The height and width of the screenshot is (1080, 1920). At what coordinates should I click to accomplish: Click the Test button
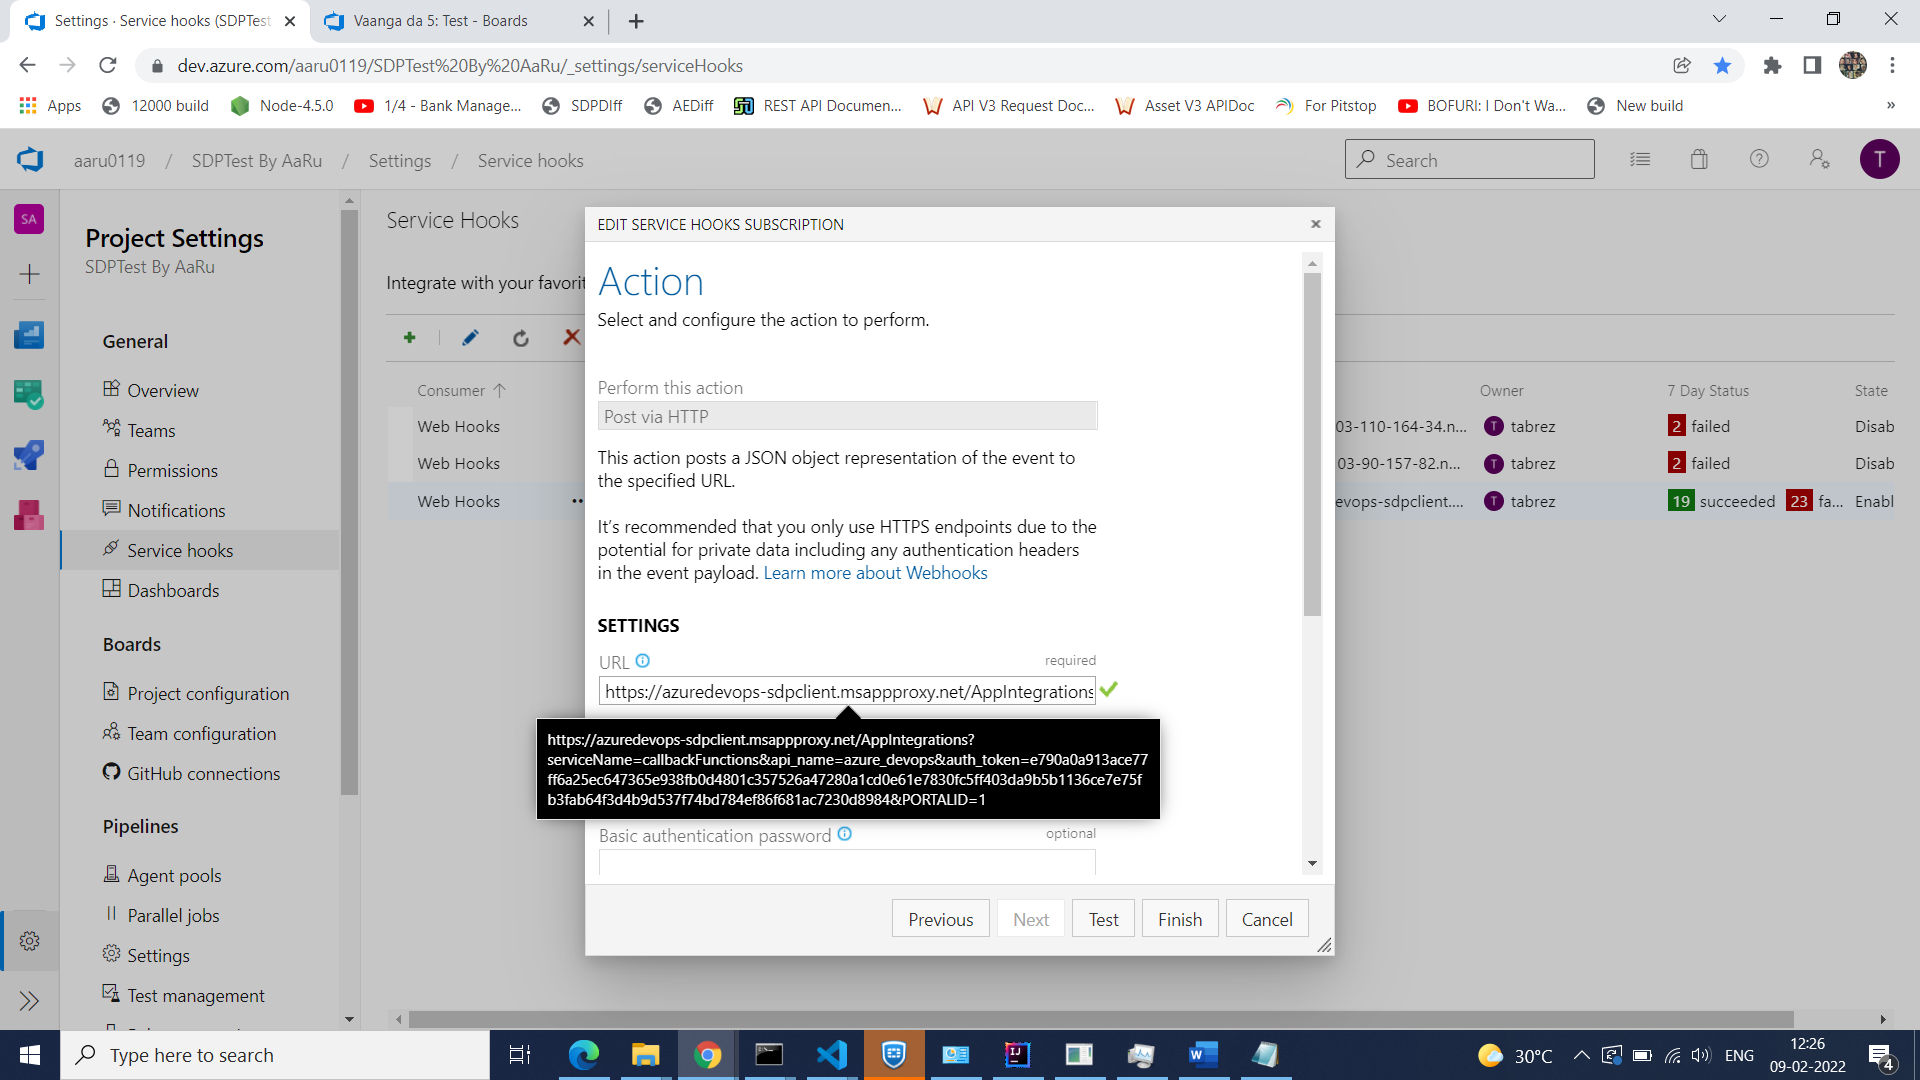(x=1103, y=919)
